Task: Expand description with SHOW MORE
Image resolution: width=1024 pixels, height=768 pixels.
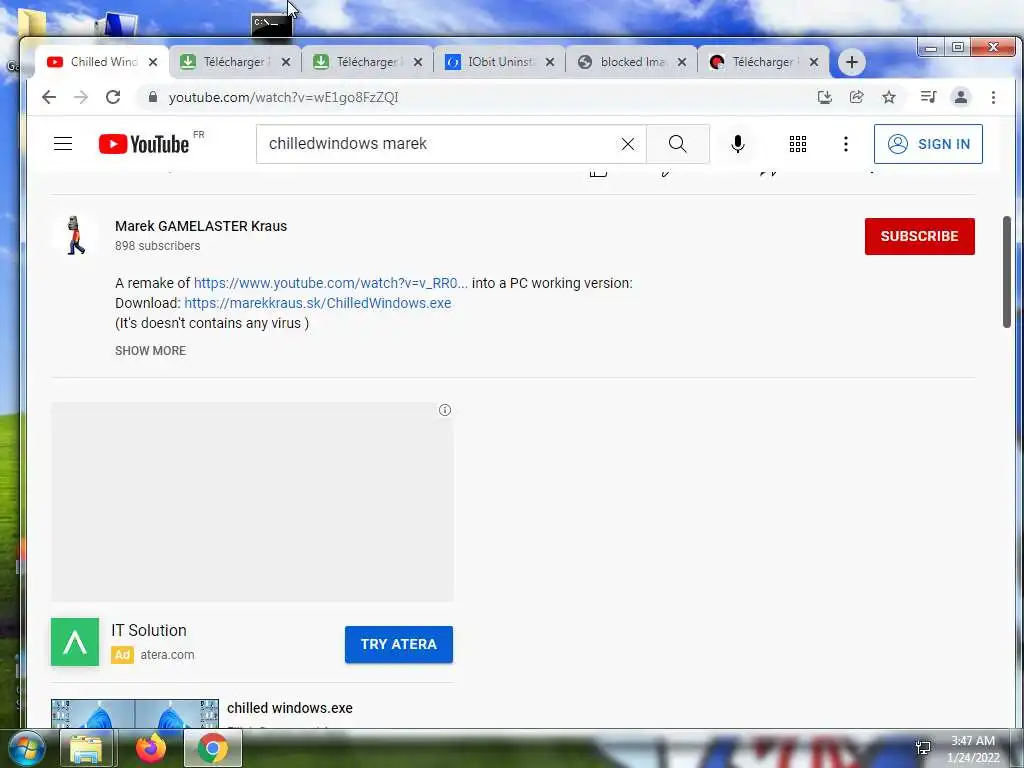Action: pos(150,351)
